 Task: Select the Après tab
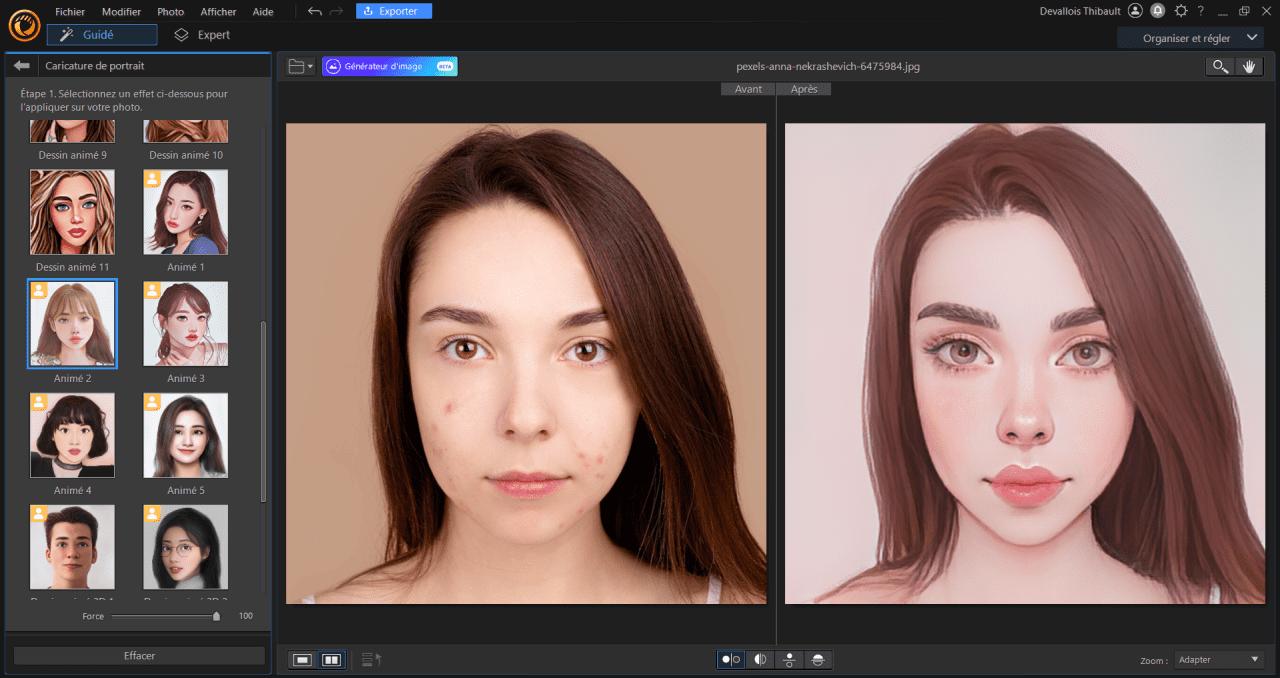(x=806, y=88)
